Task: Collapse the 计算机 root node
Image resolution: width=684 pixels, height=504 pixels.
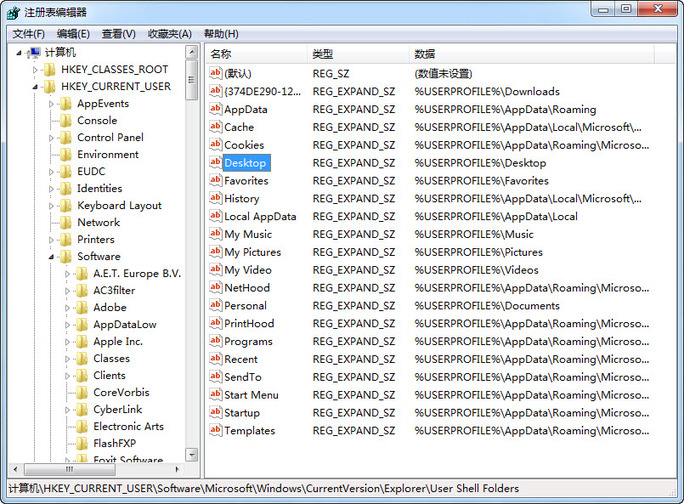Action: (x=19, y=53)
